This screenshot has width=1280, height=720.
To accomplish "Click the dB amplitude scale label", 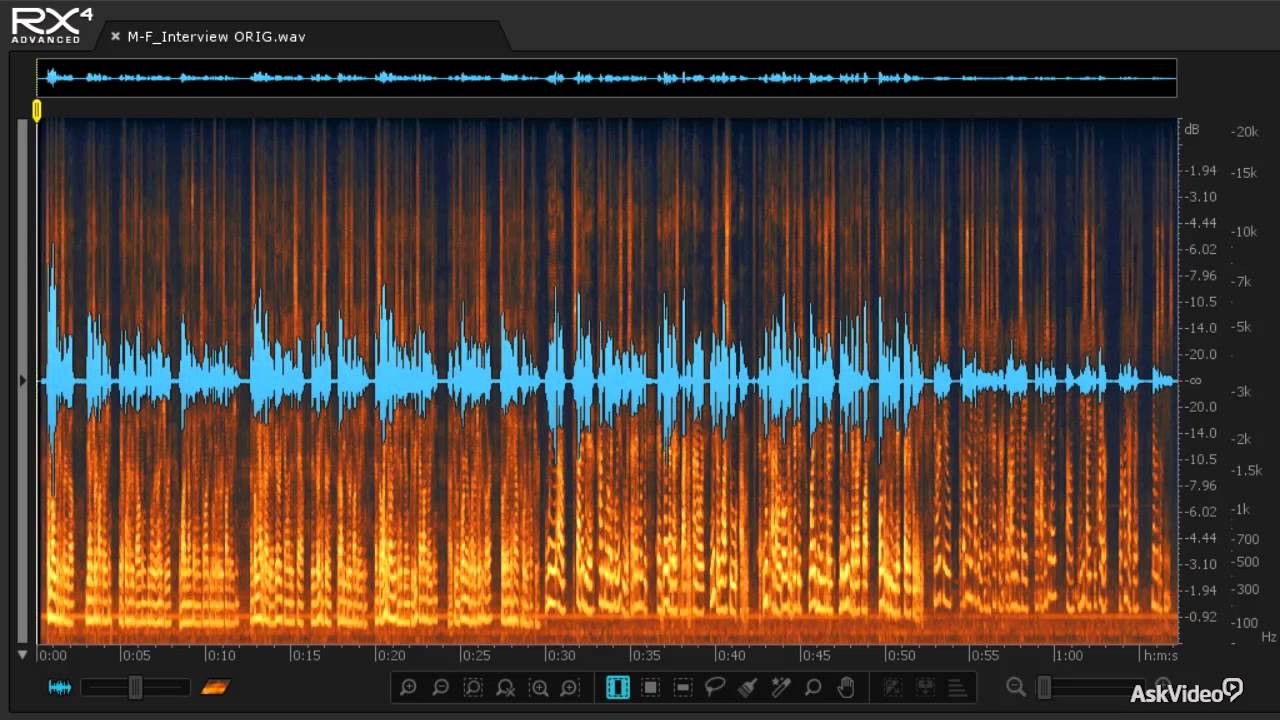I will pos(1192,129).
